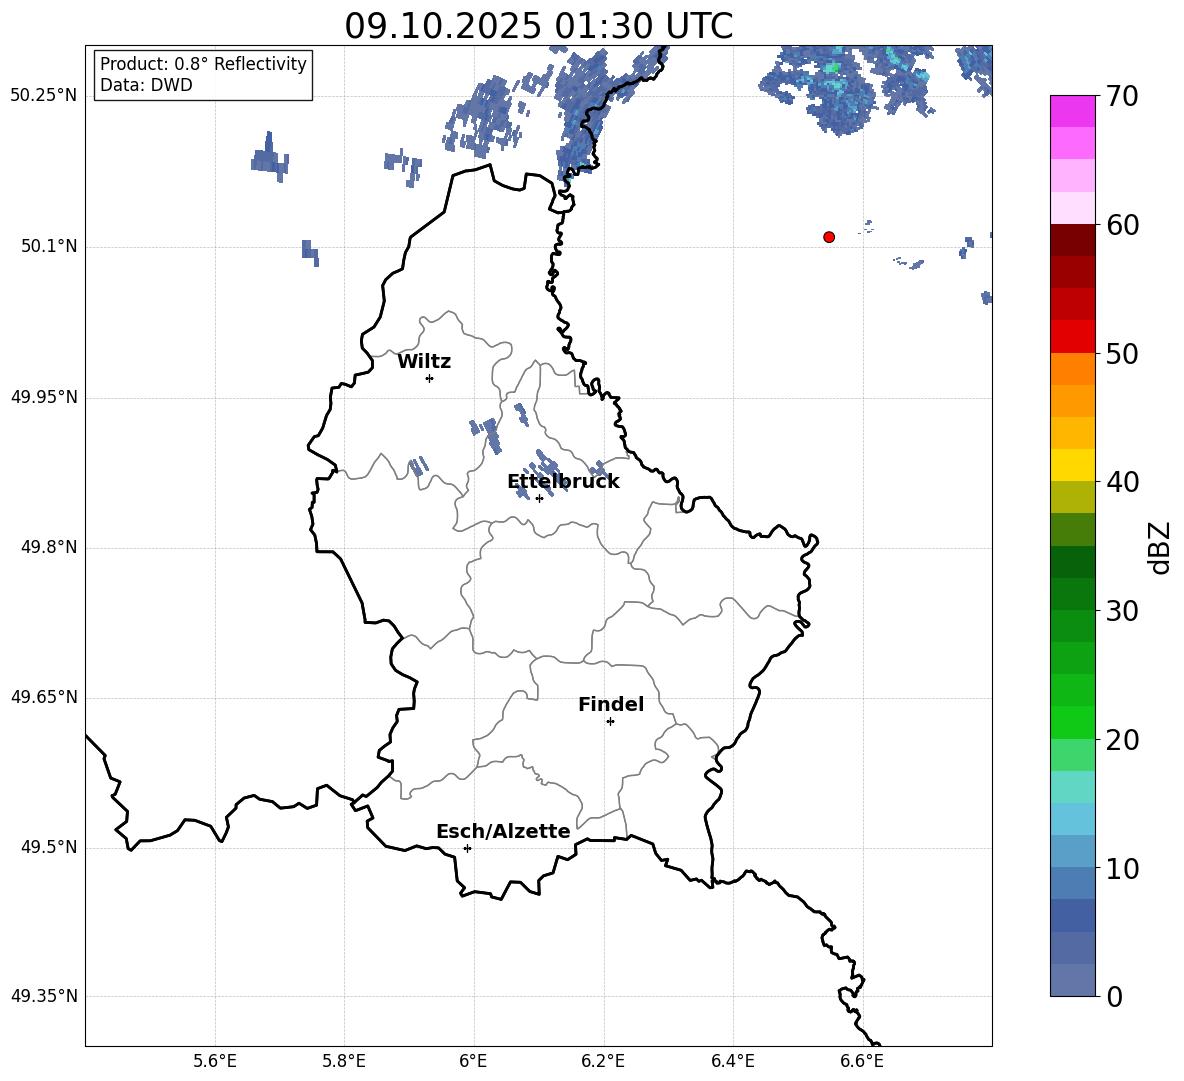Image resolution: width=1184 pixels, height=1081 pixels.
Task: Click the colorbar tick value 10
Action: pos(1122,868)
